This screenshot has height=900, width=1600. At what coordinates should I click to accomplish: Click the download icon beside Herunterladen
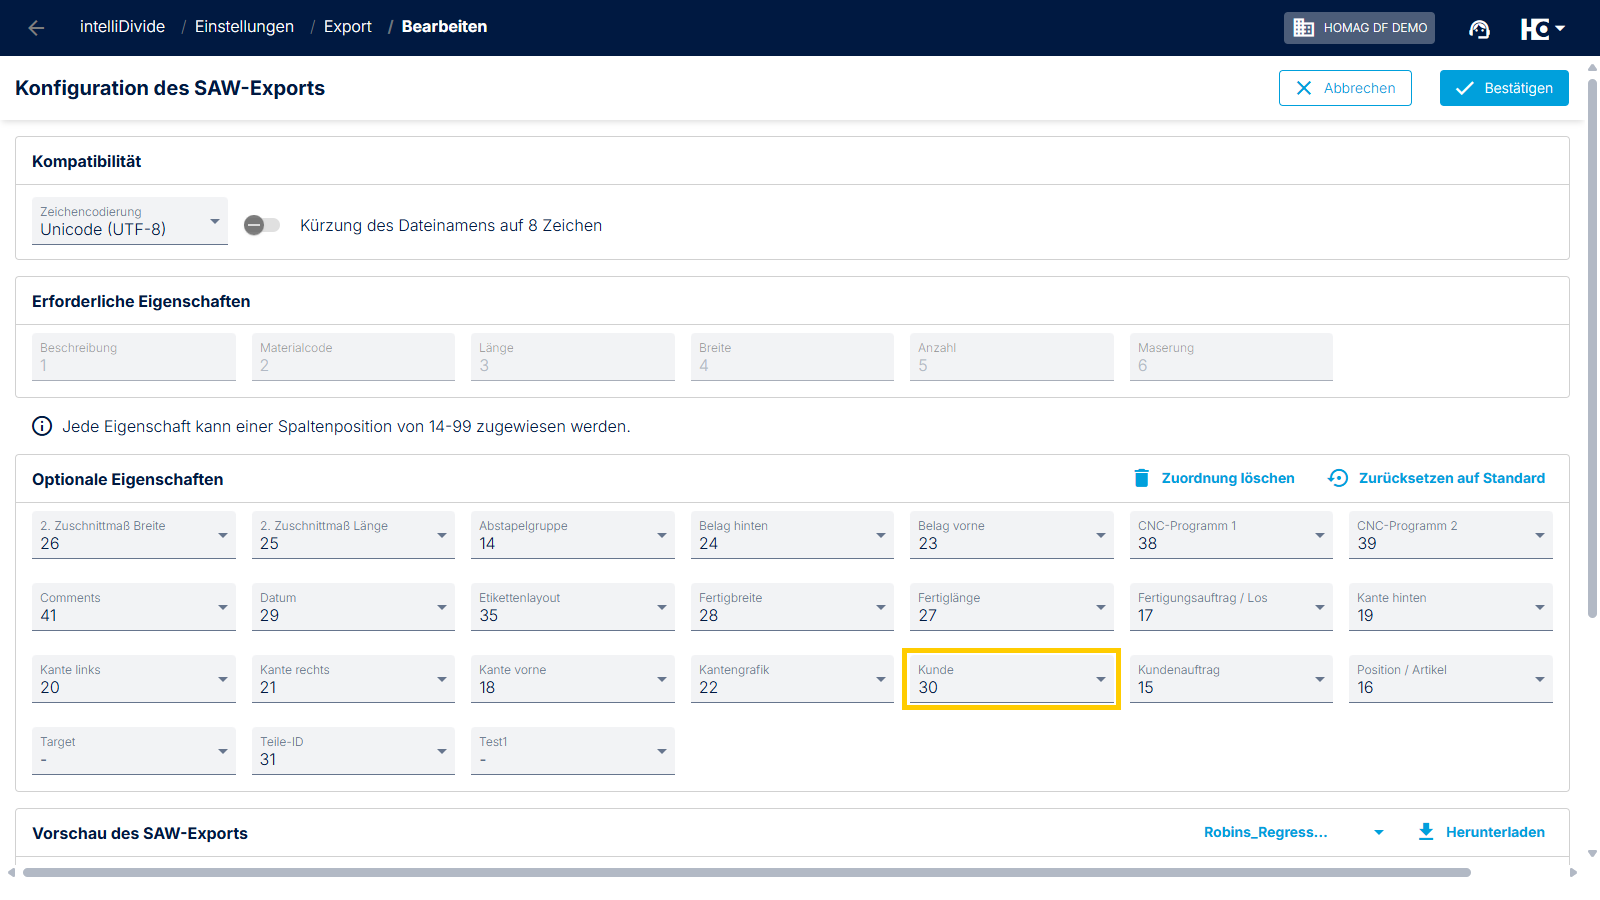(1426, 832)
